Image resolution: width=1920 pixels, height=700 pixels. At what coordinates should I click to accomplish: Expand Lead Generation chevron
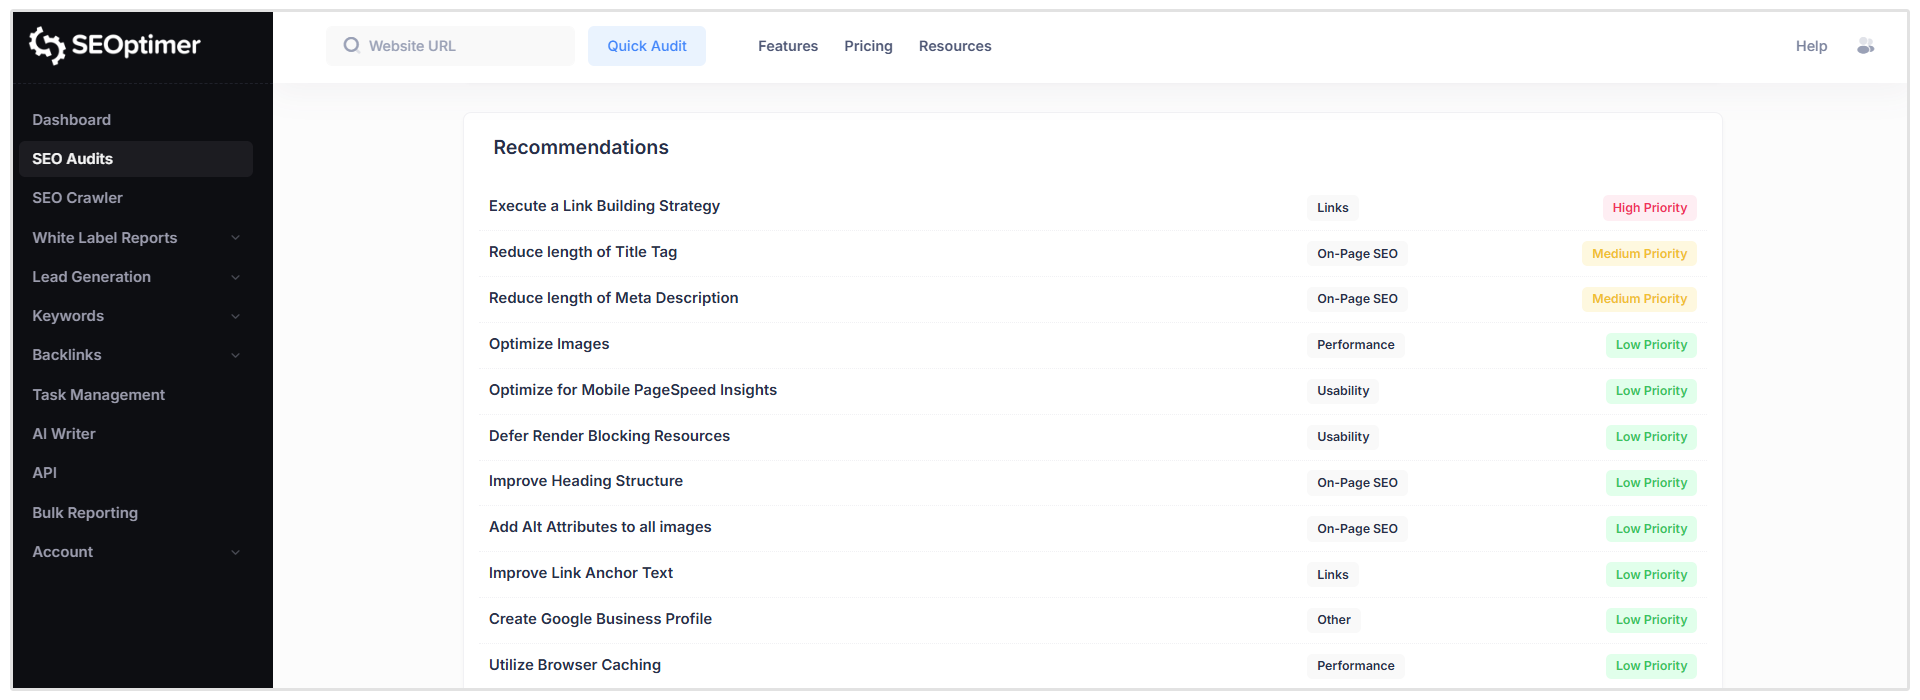click(x=236, y=277)
